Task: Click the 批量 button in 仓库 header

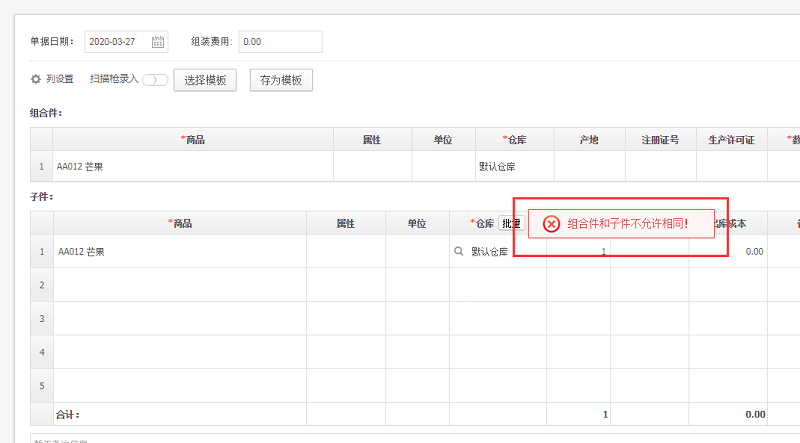Action: click(x=511, y=224)
